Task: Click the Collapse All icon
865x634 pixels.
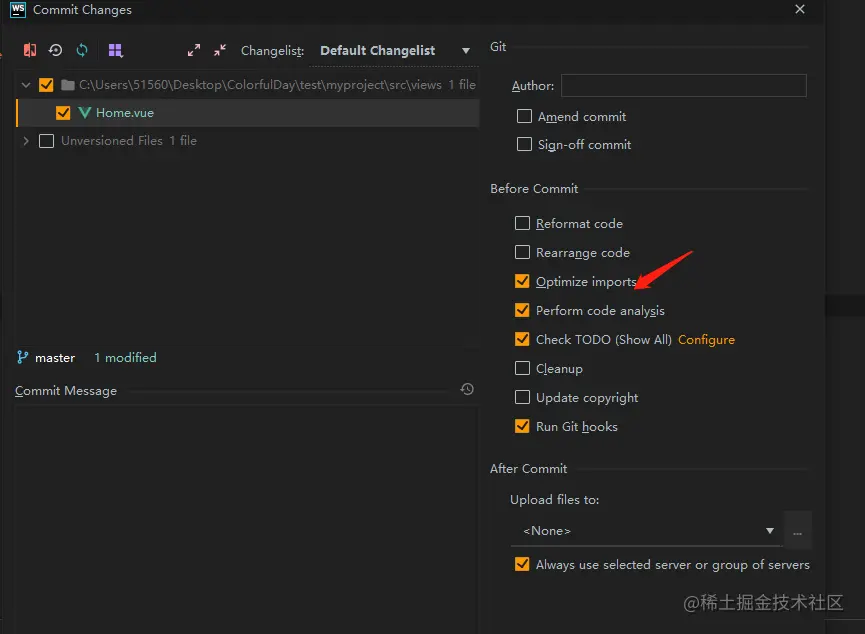Action: pos(220,50)
